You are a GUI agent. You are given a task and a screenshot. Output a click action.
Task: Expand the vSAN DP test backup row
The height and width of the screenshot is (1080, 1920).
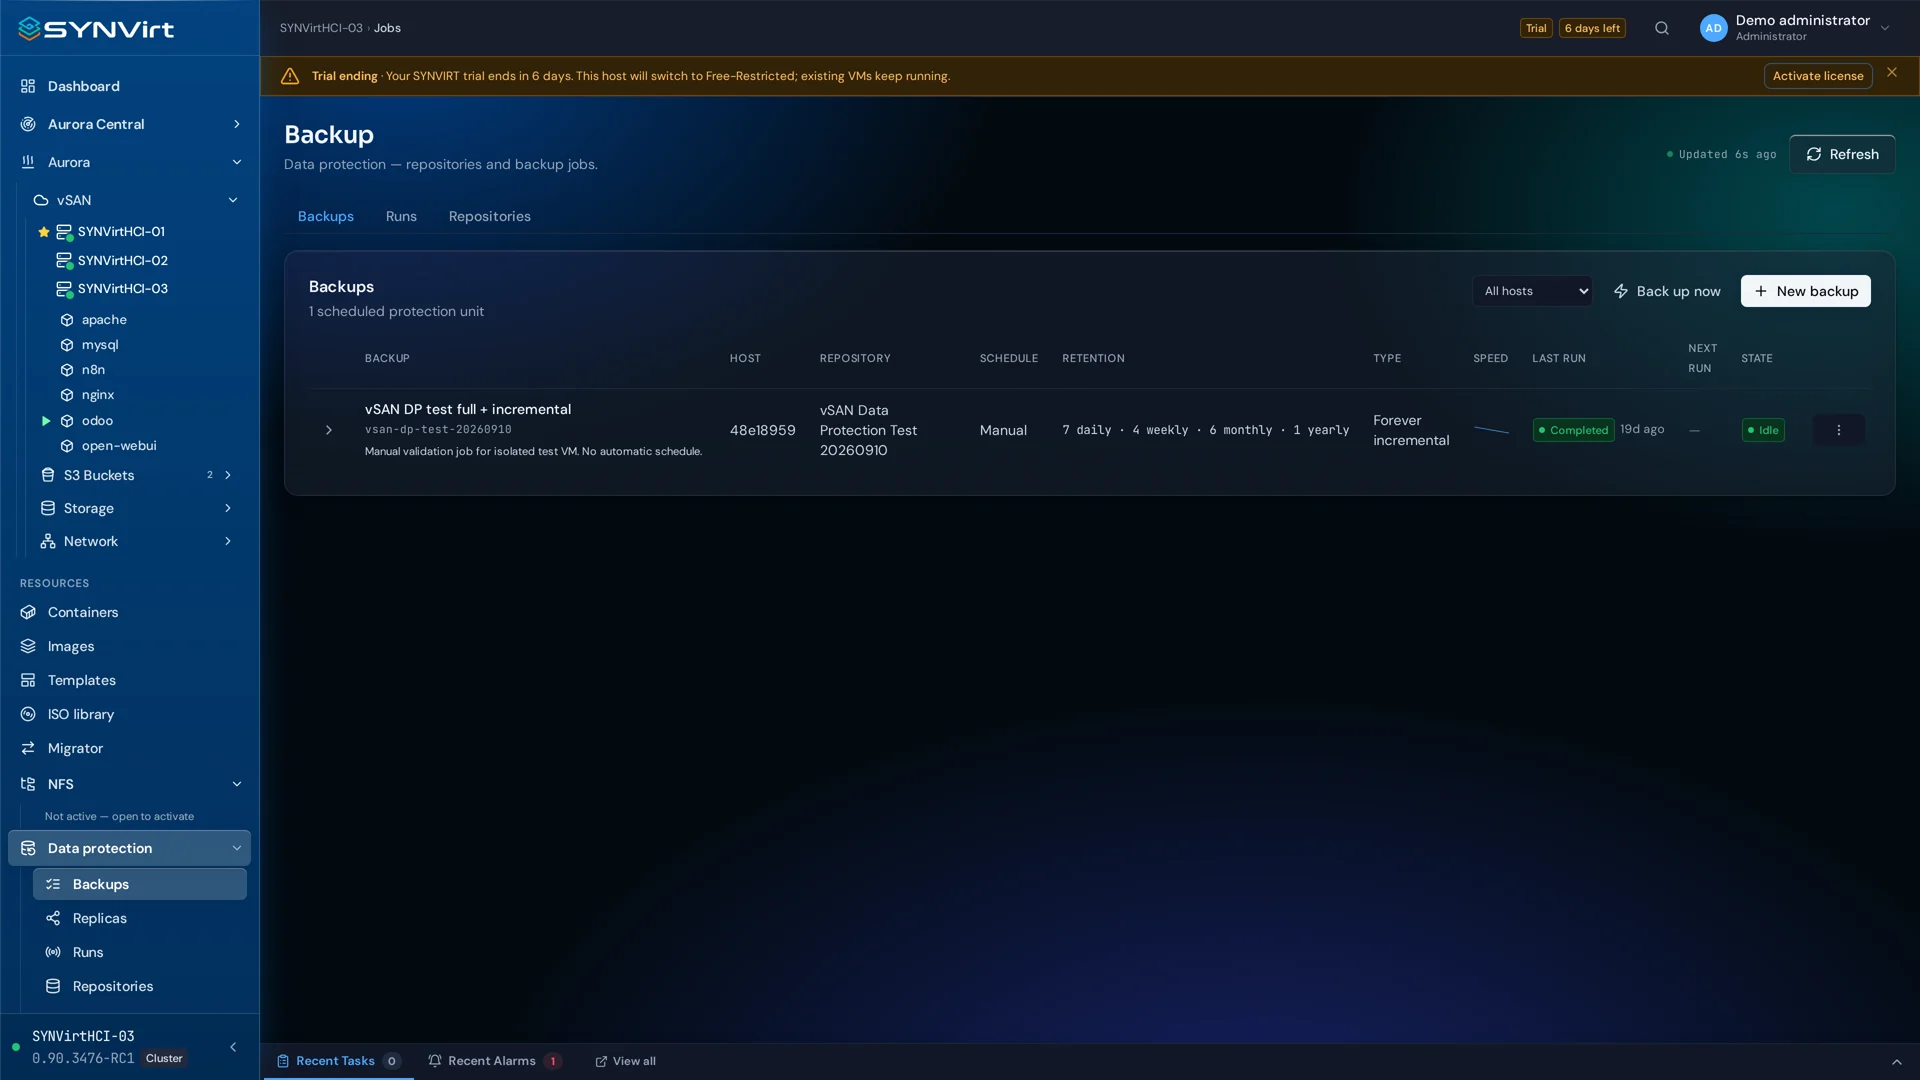point(328,430)
